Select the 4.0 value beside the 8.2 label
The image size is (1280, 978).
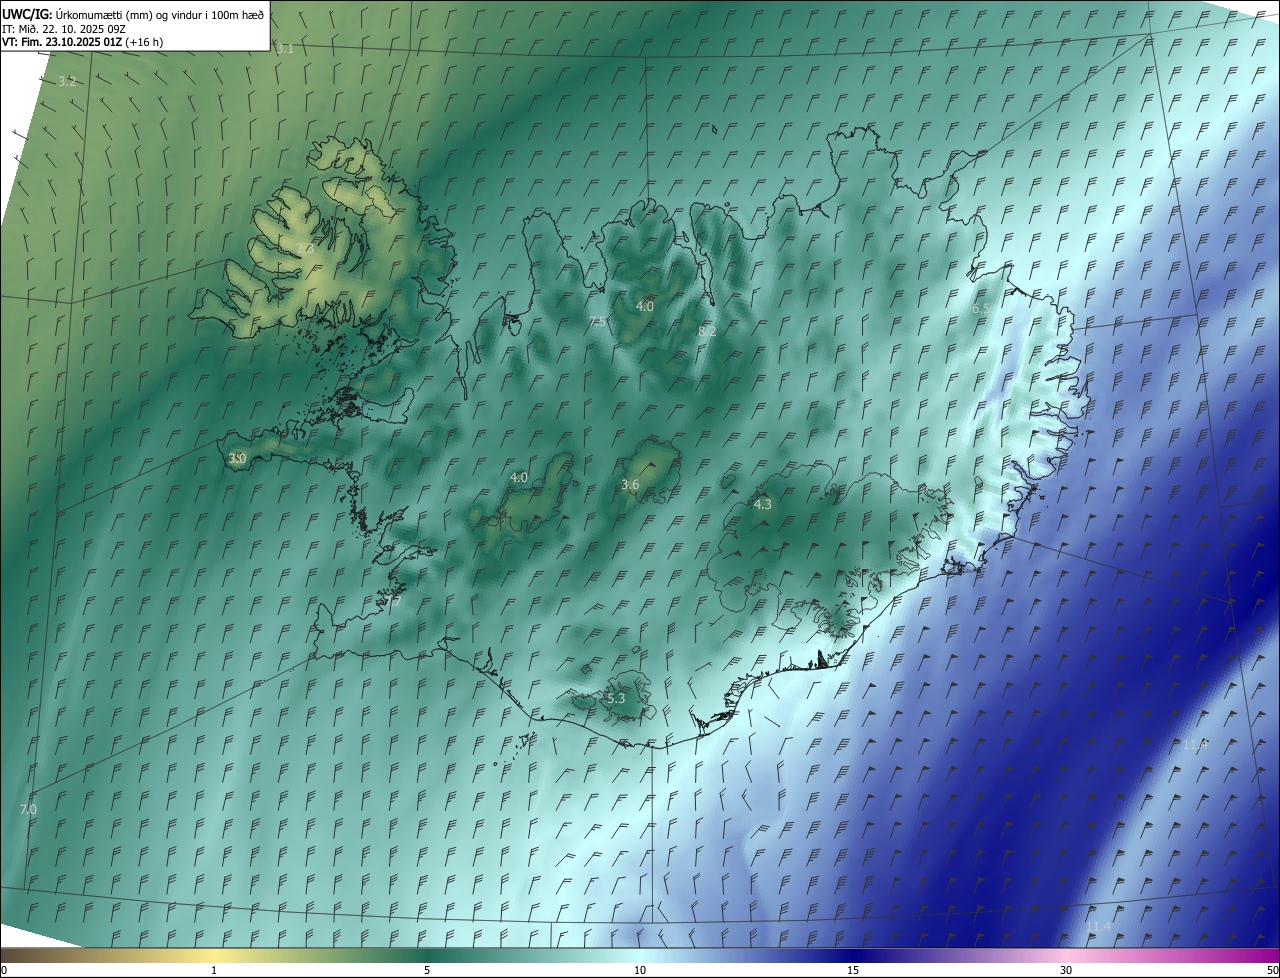[645, 306]
